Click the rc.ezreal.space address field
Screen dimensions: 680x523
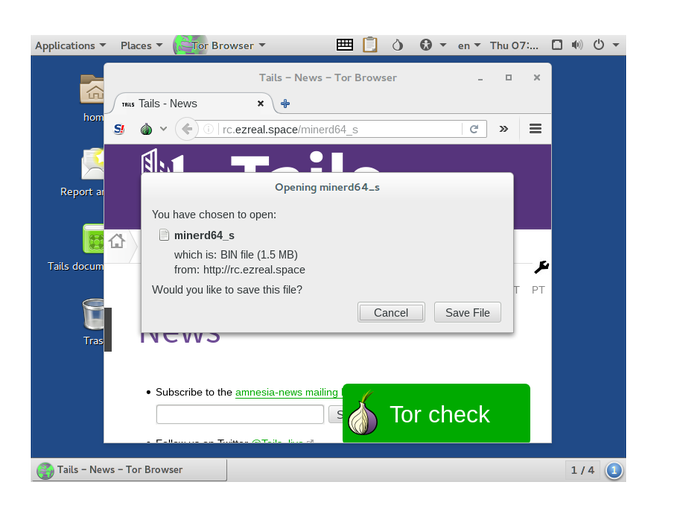[x=340, y=130]
